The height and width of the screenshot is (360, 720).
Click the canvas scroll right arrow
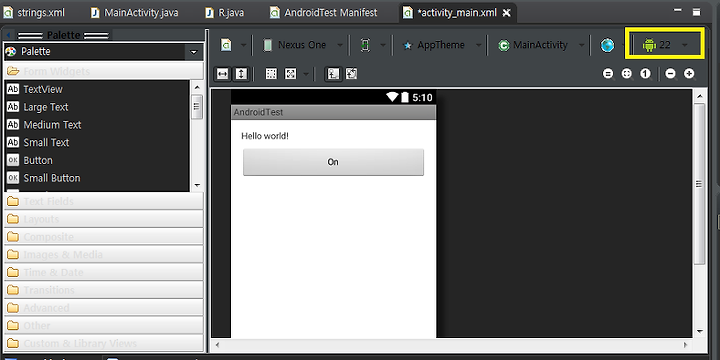click(686, 344)
